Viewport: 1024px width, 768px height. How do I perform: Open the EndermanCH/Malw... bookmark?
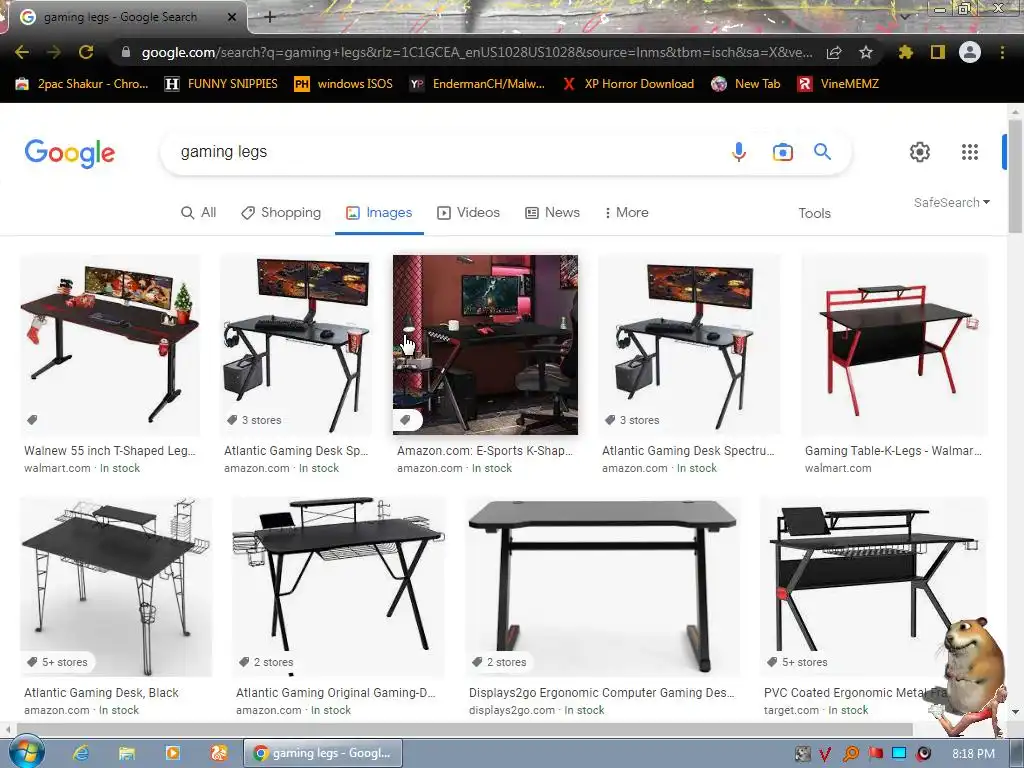477,84
